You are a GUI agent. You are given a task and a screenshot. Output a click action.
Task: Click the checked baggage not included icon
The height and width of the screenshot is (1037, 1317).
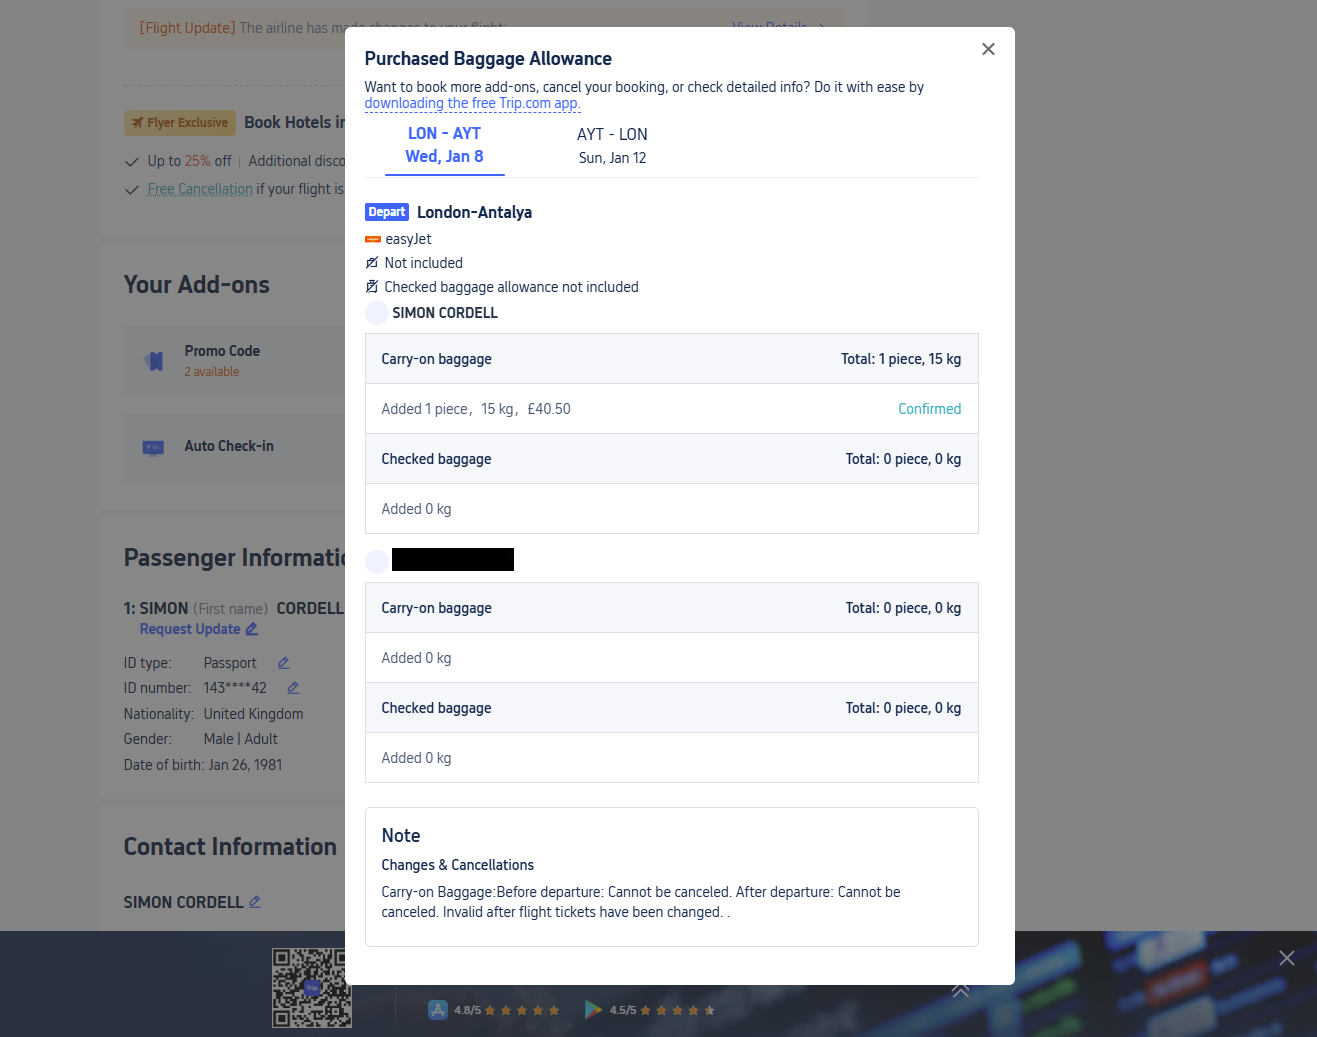tap(372, 287)
